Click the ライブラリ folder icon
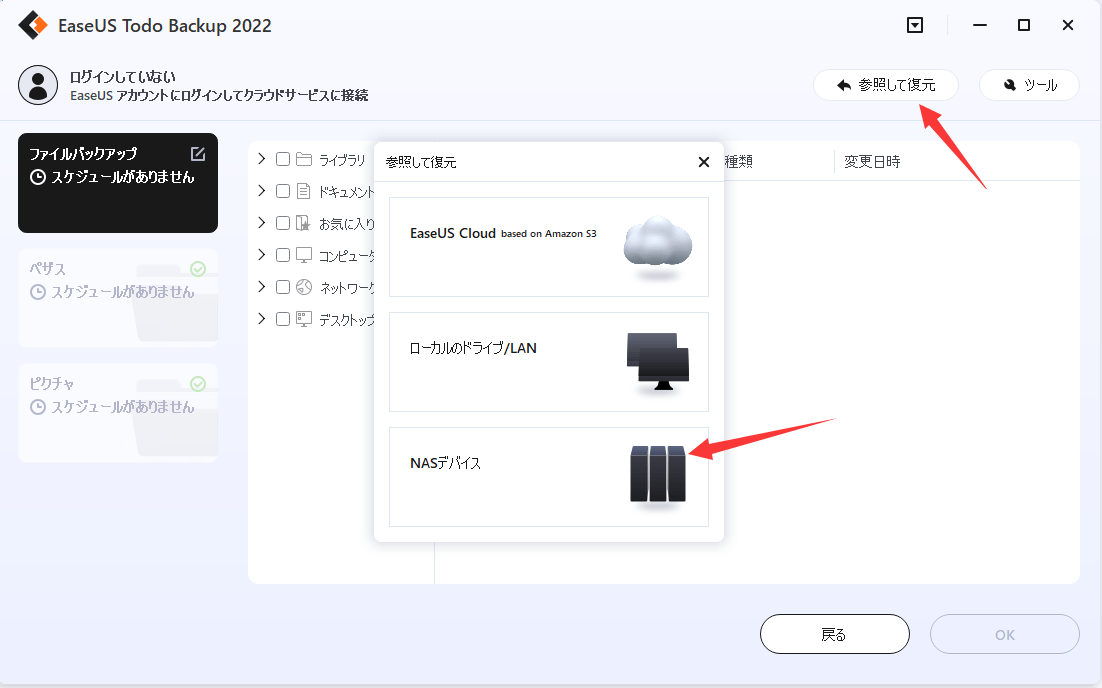 click(x=304, y=160)
